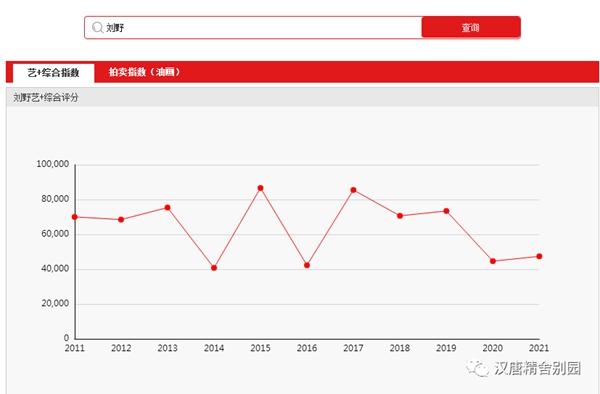Click the 汉唐精舍别园 watermark text
The height and width of the screenshot is (394, 600).
(x=538, y=368)
